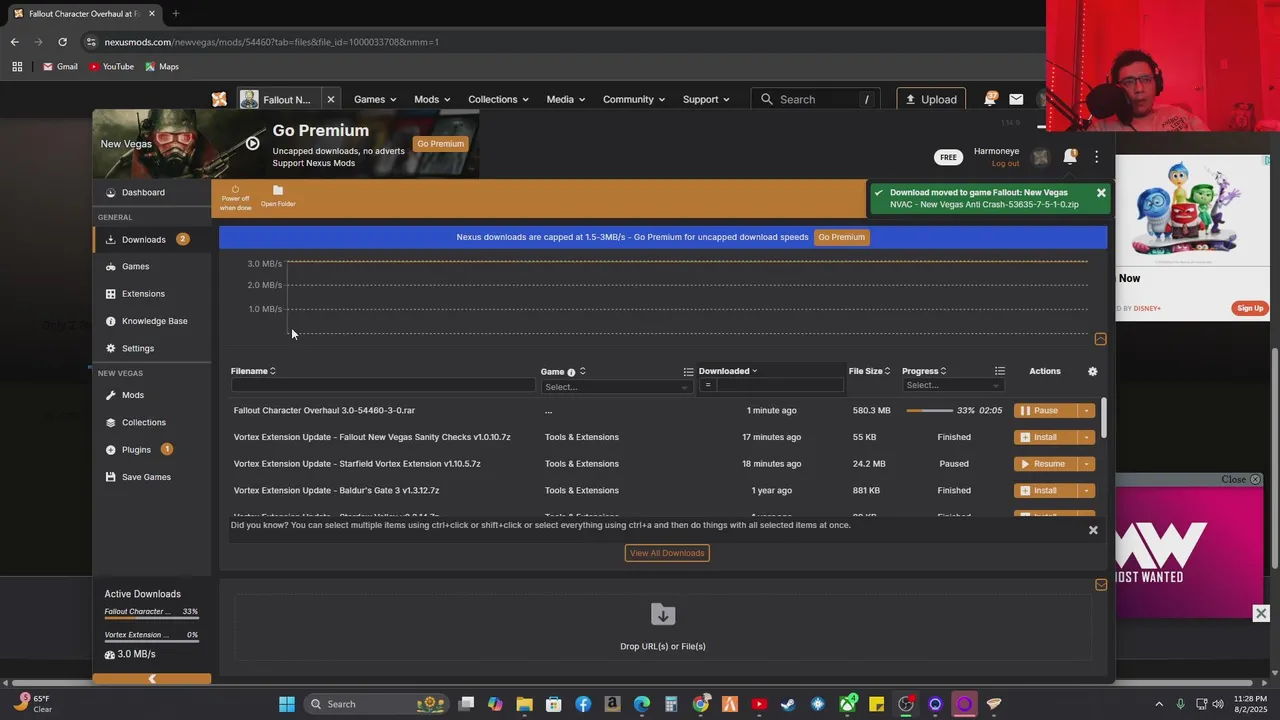
Task: Collapse the download speed graph panel
Action: click(x=1100, y=339)
